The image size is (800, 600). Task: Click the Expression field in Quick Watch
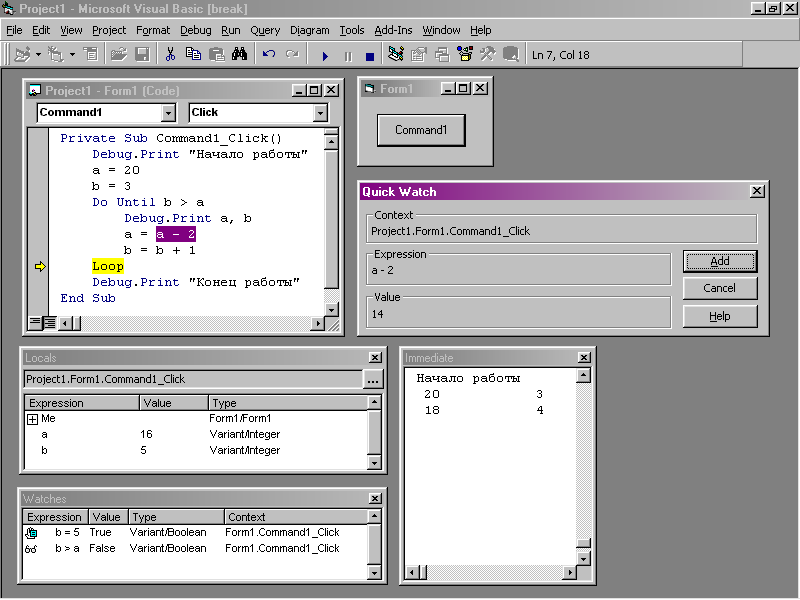click(x=519, y=270)
